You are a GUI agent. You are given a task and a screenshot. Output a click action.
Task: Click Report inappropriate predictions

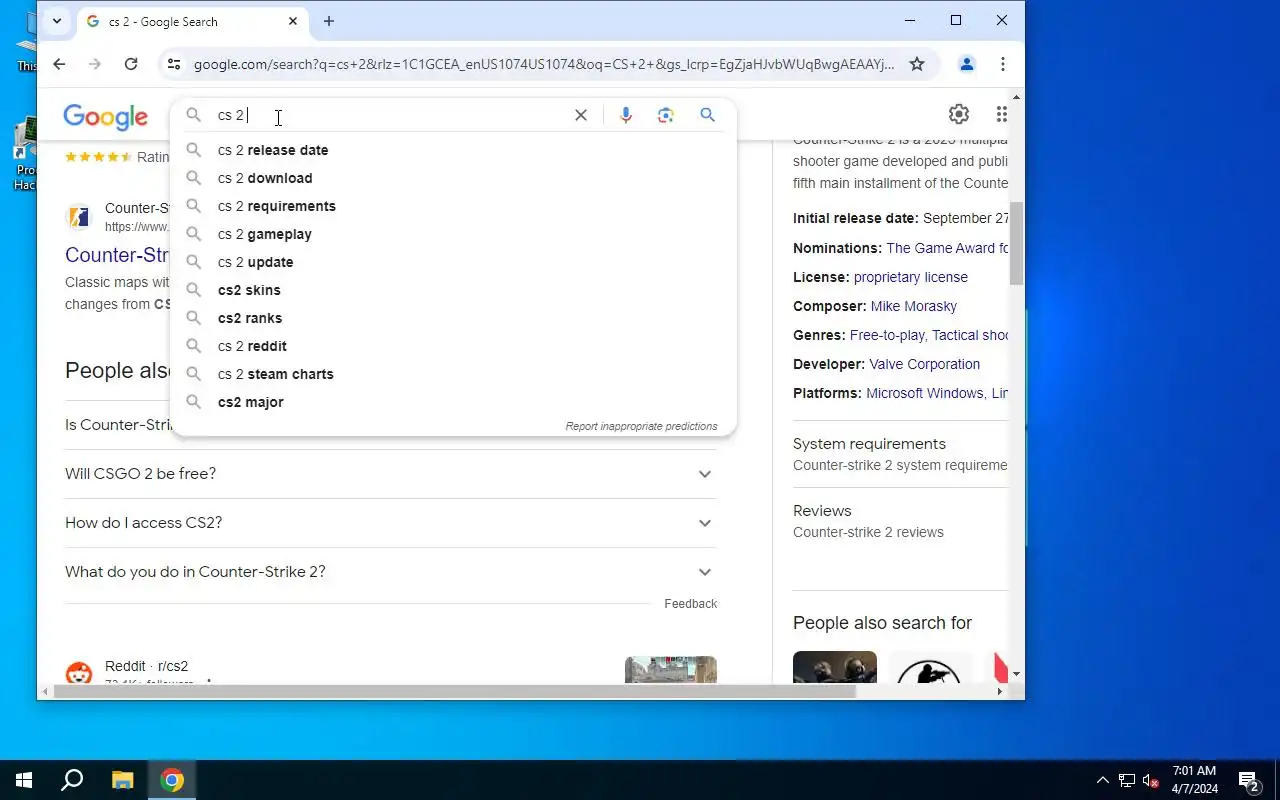pyautogui.click(x=641, y=426)
